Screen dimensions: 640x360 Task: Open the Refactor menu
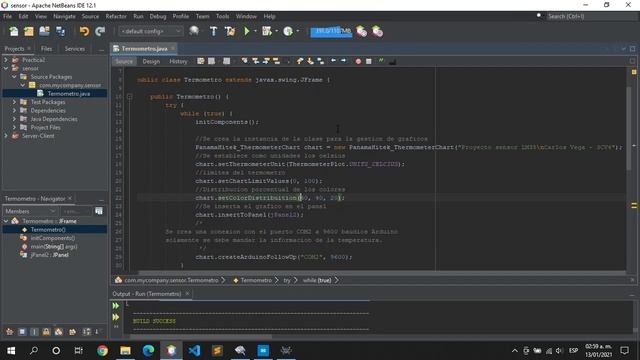[116, 16]
